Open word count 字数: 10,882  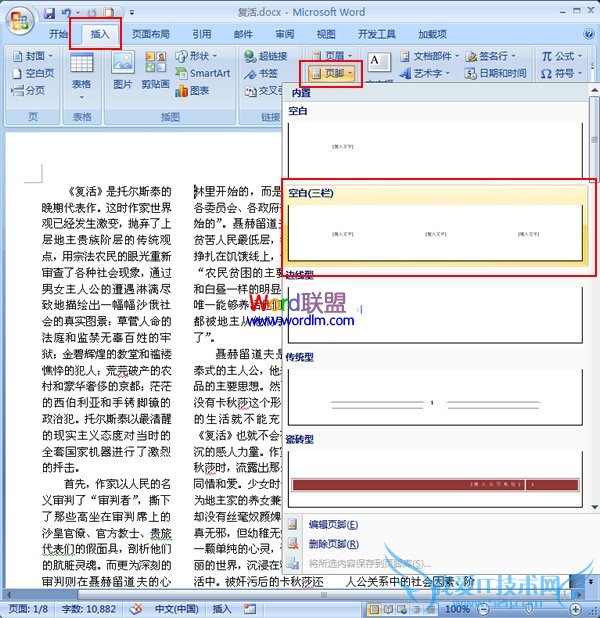pyautogui.click(x=89, y=609)
